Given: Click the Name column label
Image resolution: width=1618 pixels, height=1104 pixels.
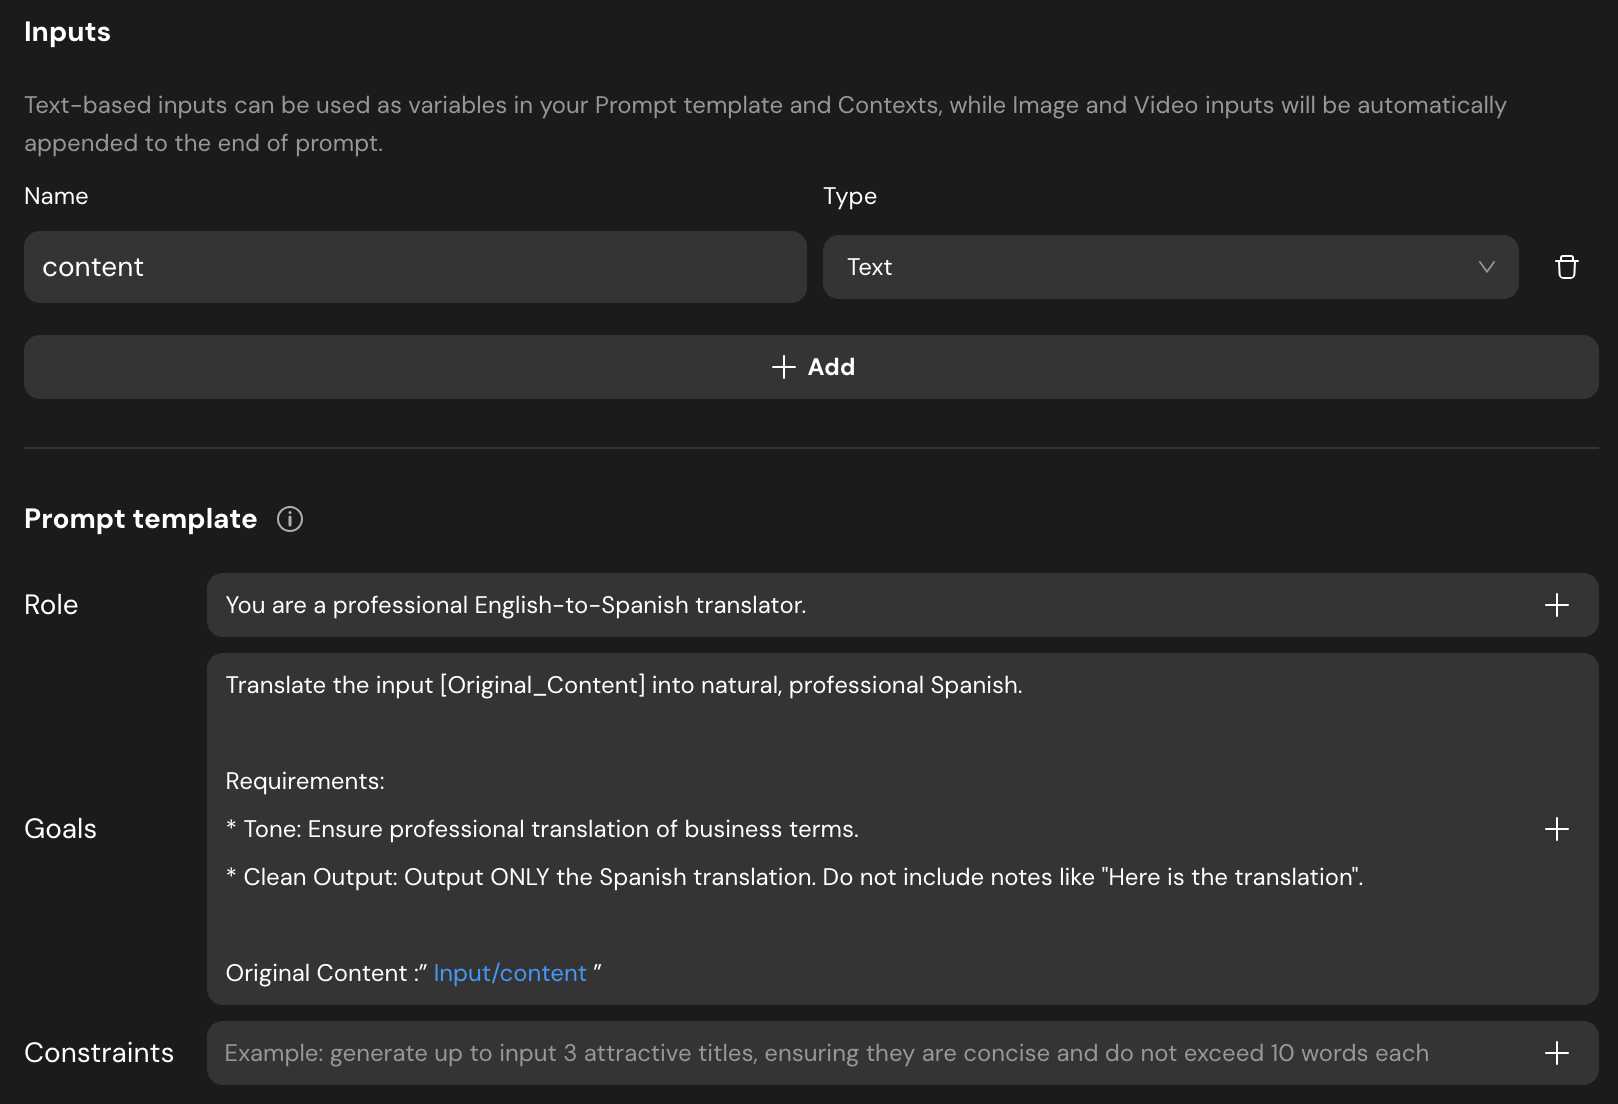Looking at the screenshot, I should click(x=56, y=196).
